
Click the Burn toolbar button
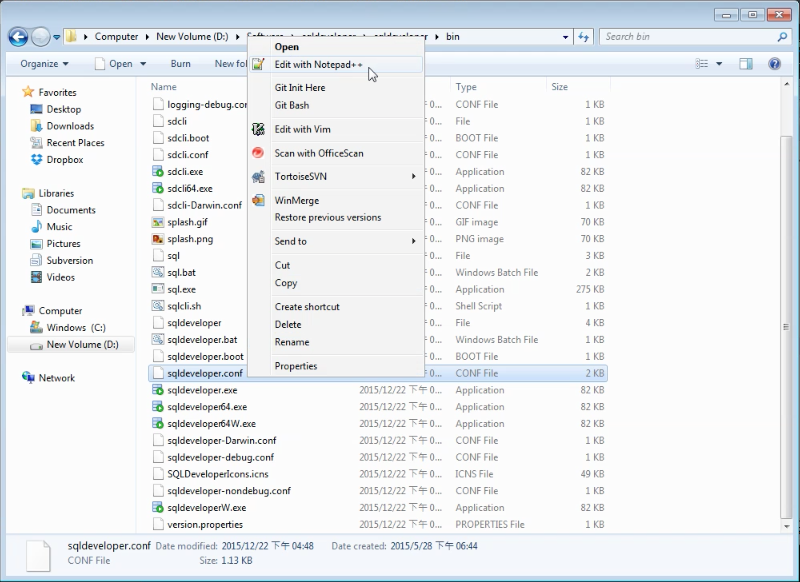[x=181, y=64]
